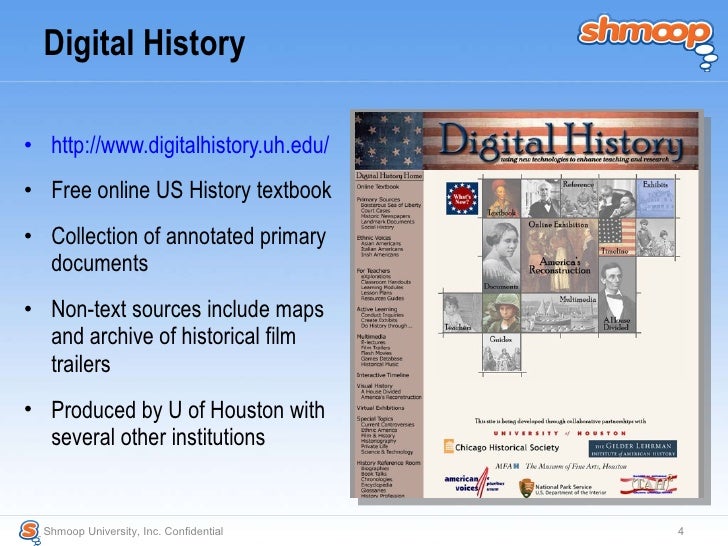Click the University of Houston text link
The width and height of the screenshot is (728, 546).
click(559, 433)
